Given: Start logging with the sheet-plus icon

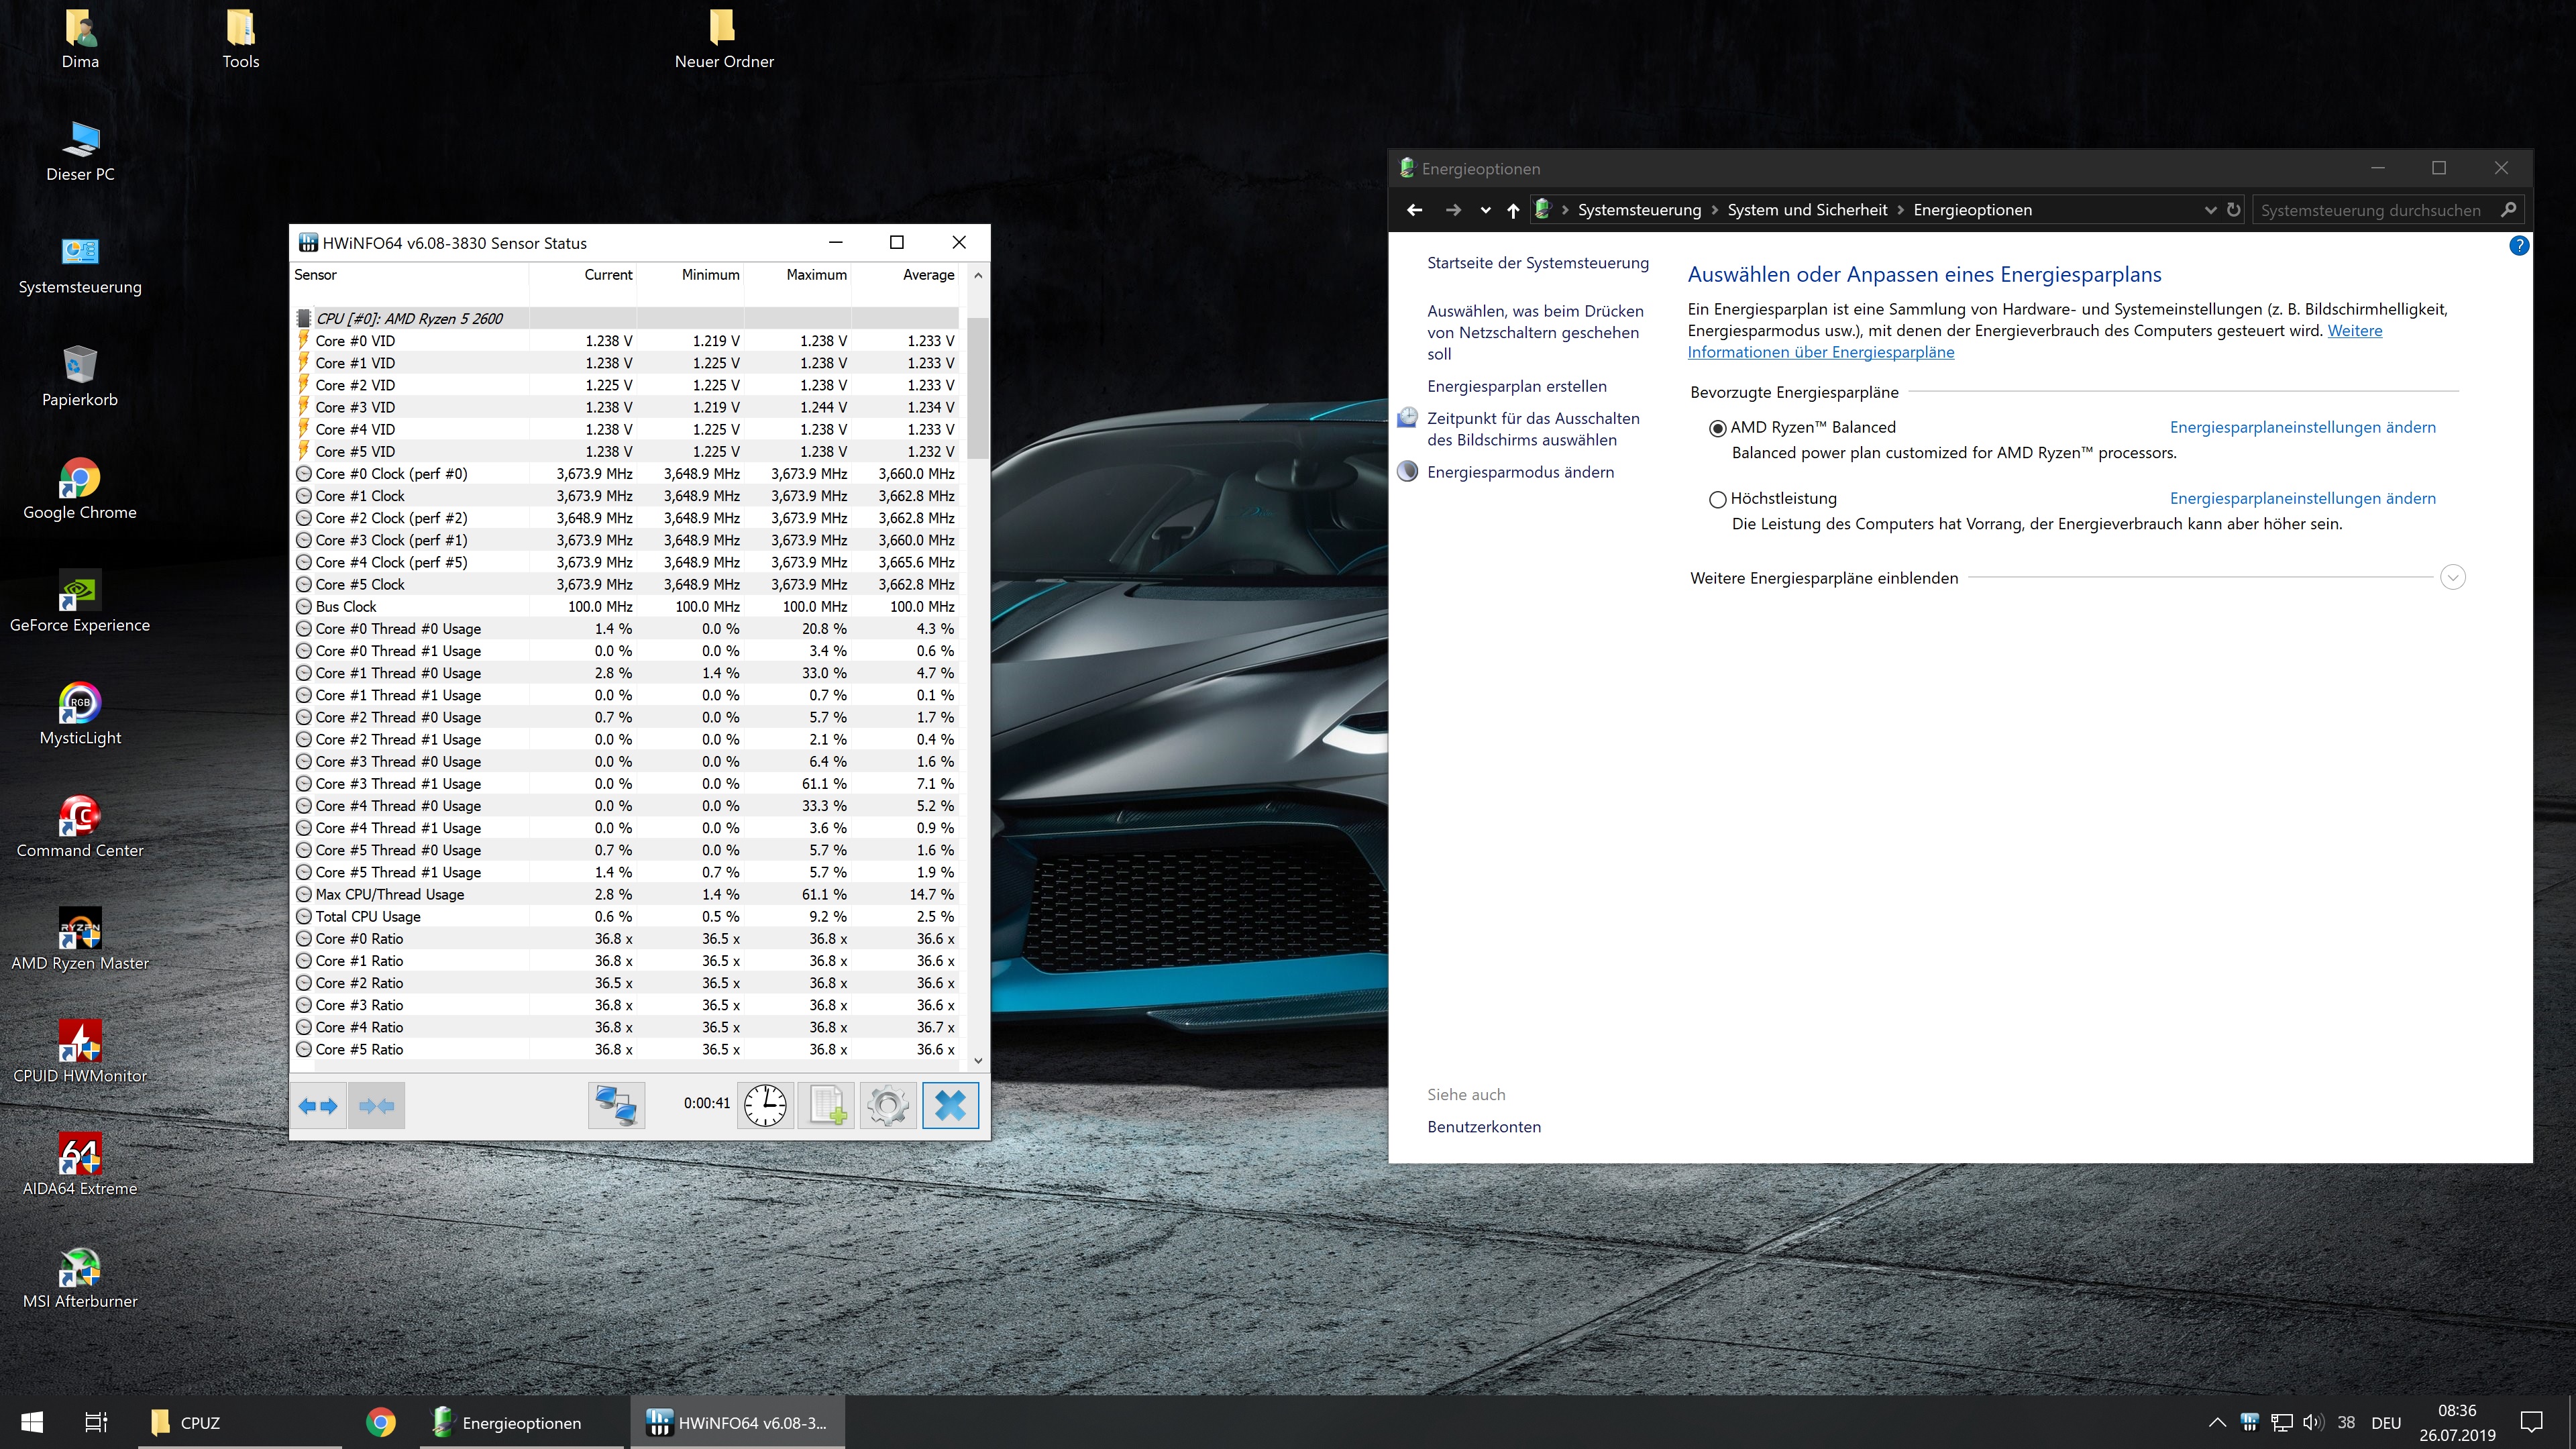Looking at the screenshot, I should pos(827,1105).
